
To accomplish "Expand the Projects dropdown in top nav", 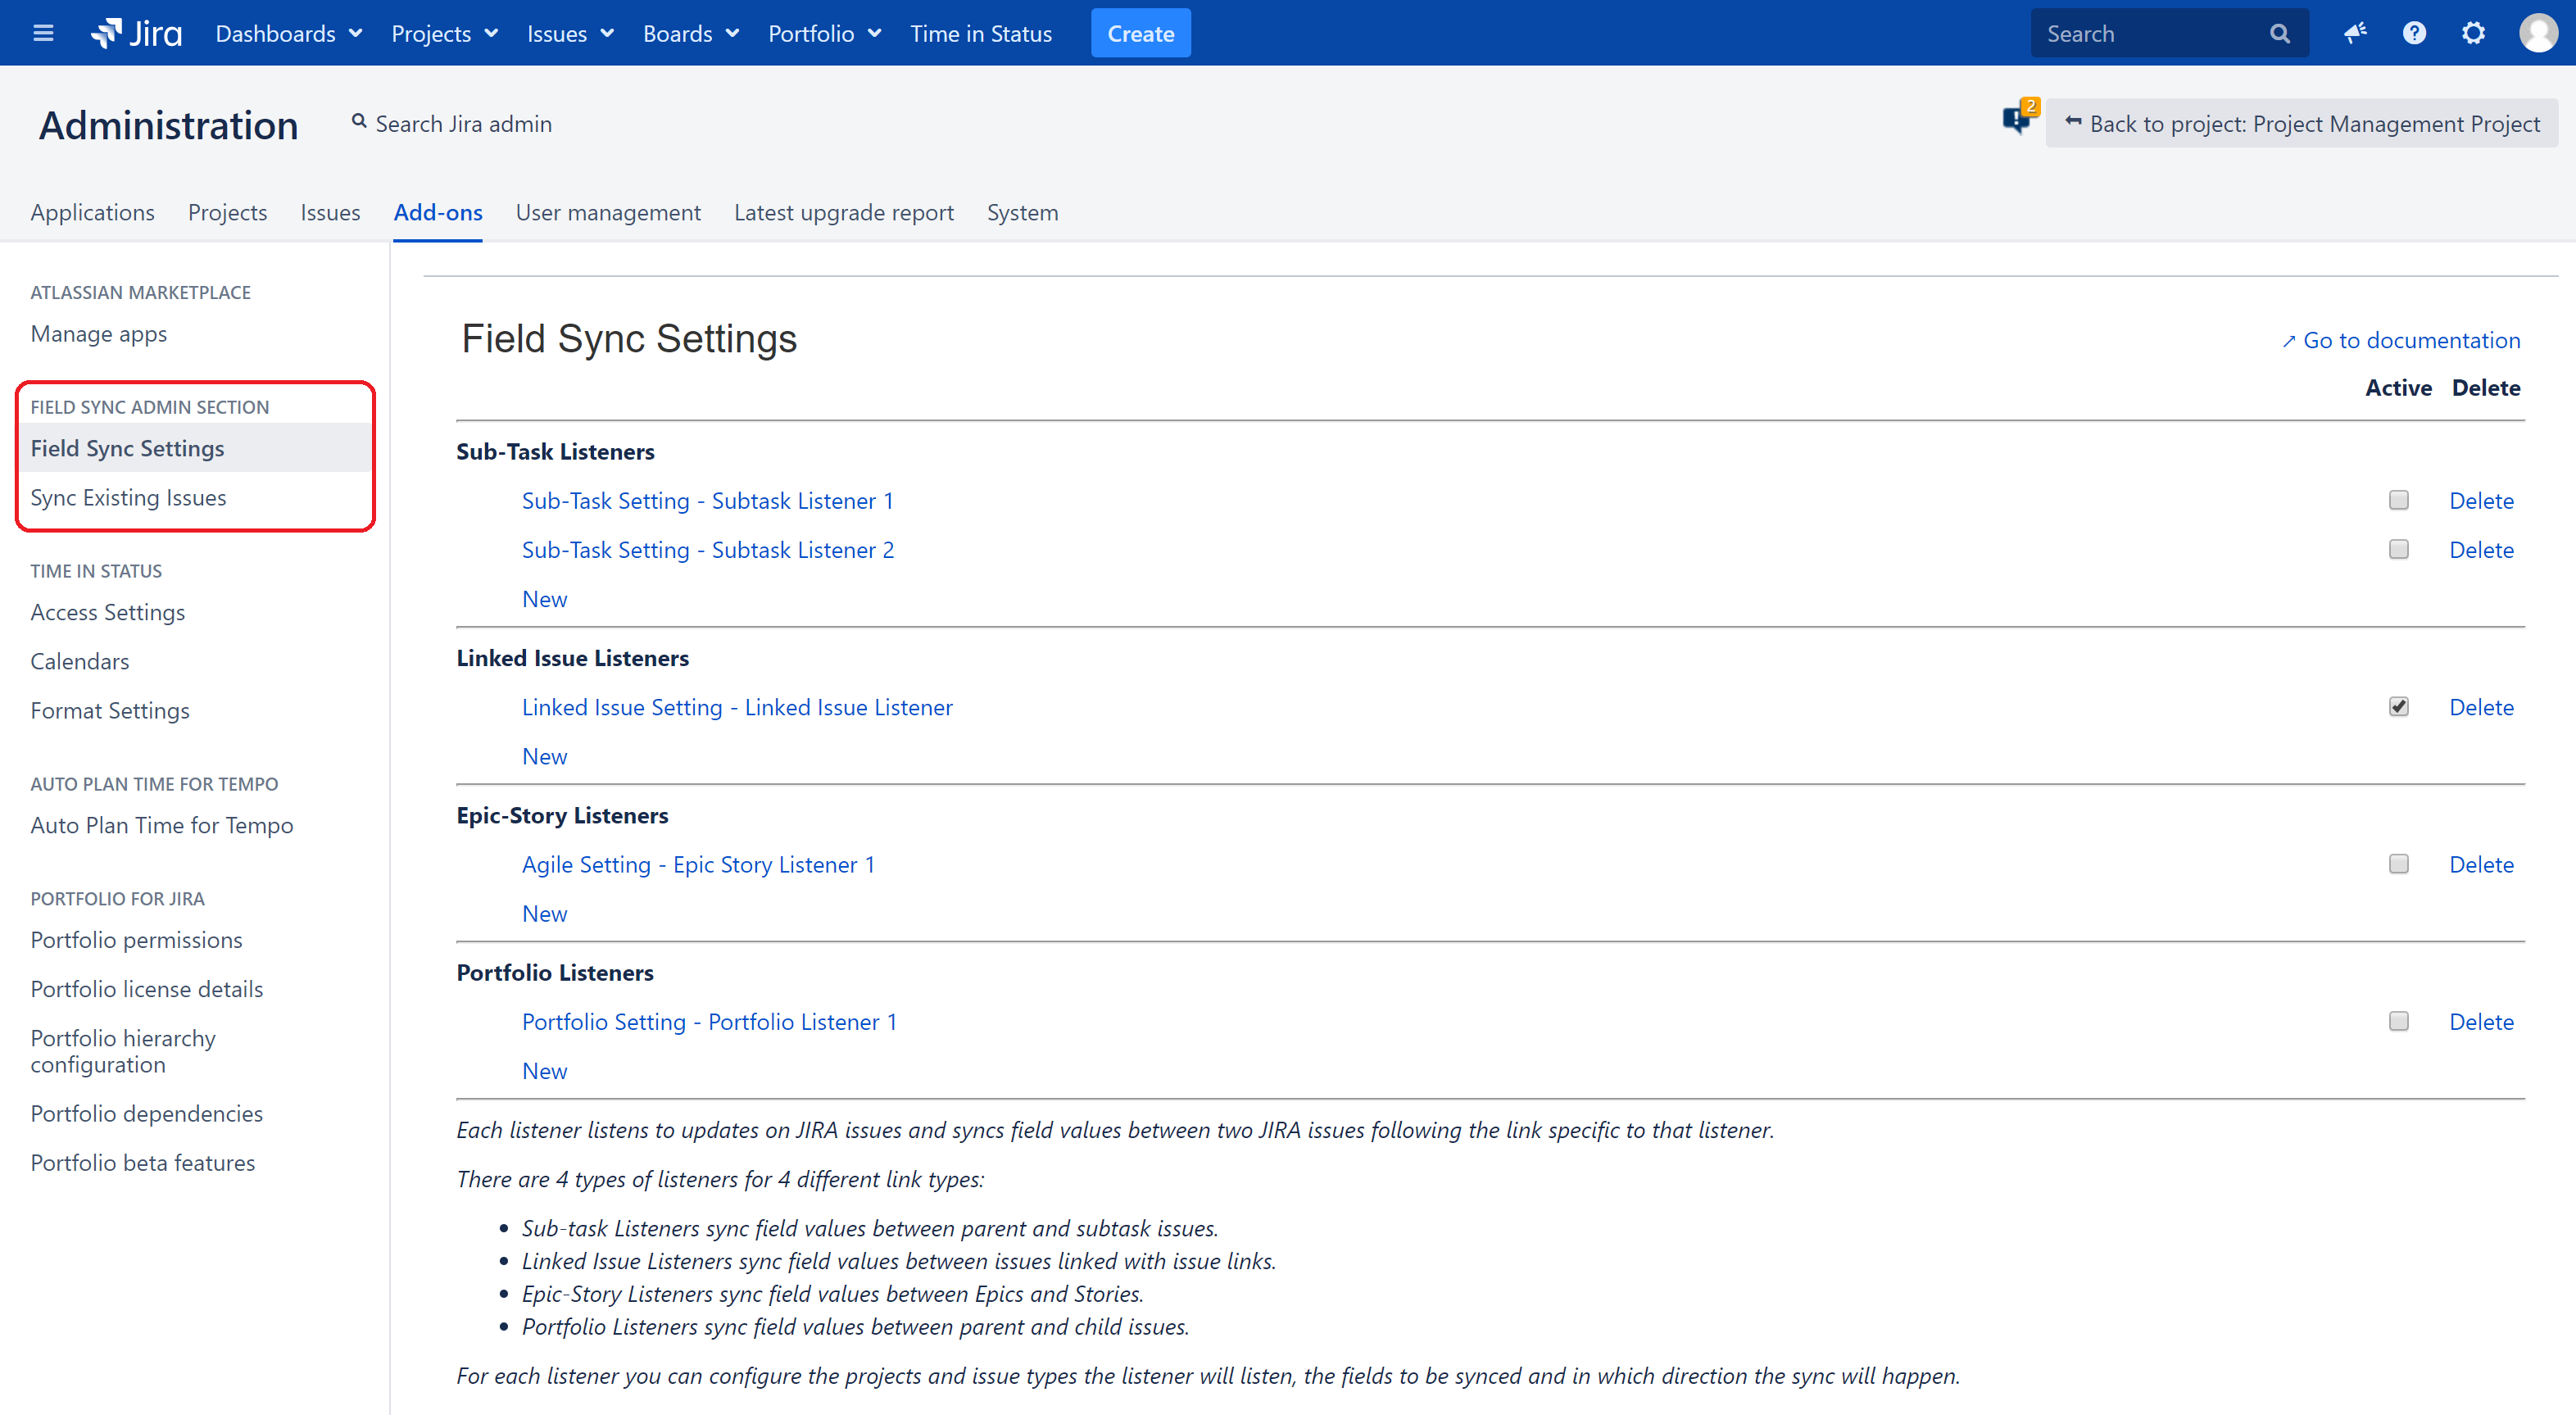I will pos(444,33).
